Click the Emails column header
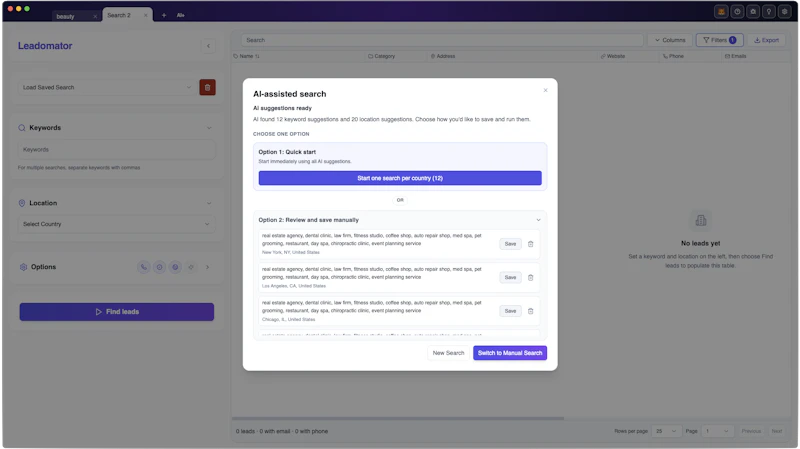The height and width of the screenshot is (449, 800). click(735, 56)
